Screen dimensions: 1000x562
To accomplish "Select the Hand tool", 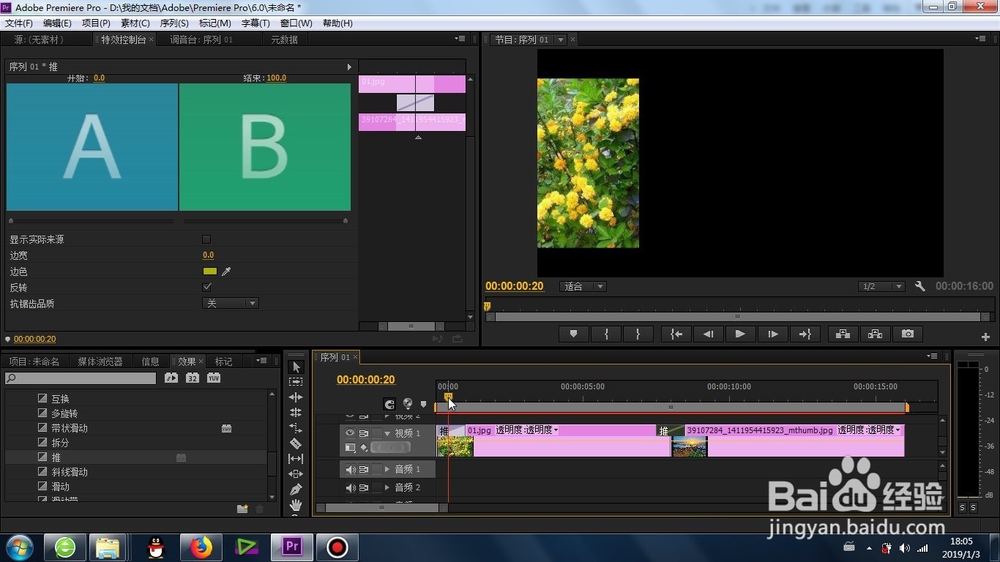I will tap(296, 505).
